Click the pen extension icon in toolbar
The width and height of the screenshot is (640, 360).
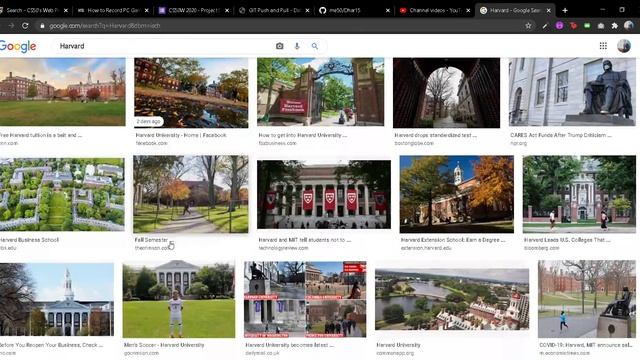coord(545,26)
